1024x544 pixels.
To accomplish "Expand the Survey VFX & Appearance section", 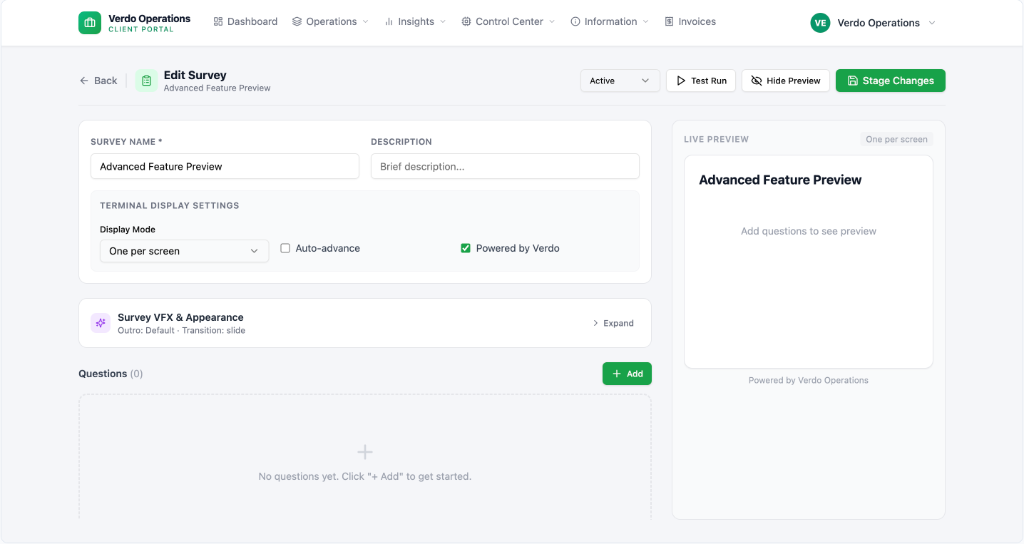I will pyautogui.click(x=613, y=323).
